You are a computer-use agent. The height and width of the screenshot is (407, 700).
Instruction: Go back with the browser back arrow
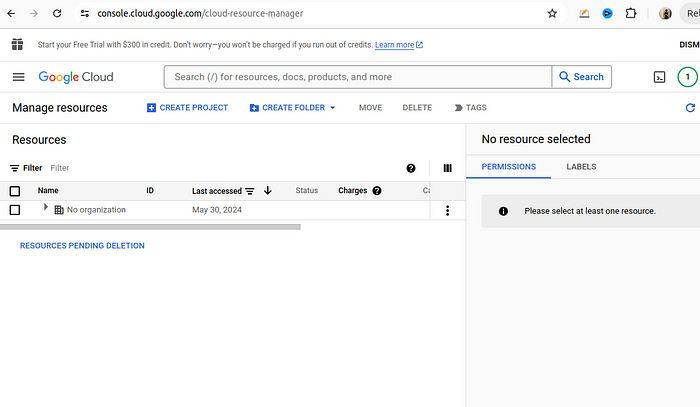(x=11, y=13)
